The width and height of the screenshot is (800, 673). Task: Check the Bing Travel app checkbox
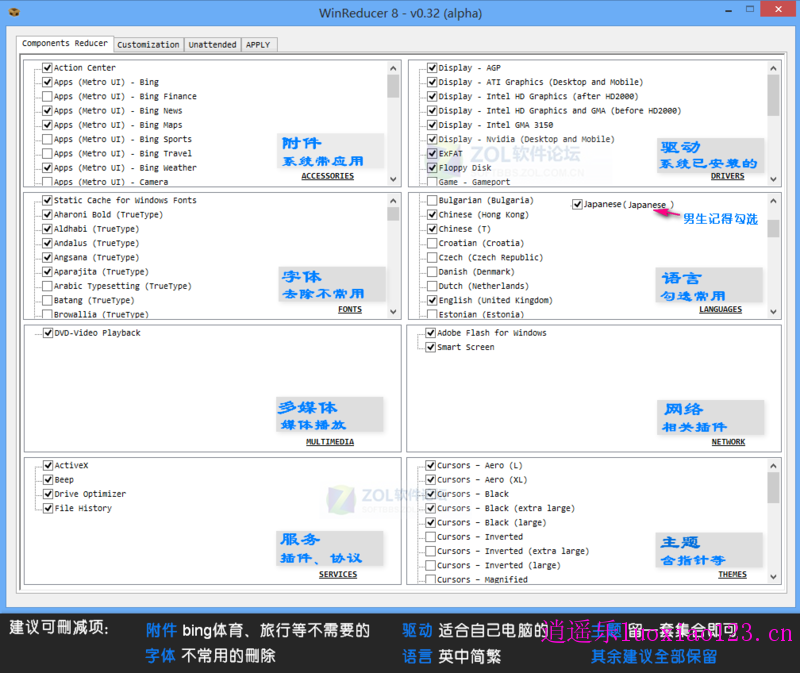coord(47,153)
